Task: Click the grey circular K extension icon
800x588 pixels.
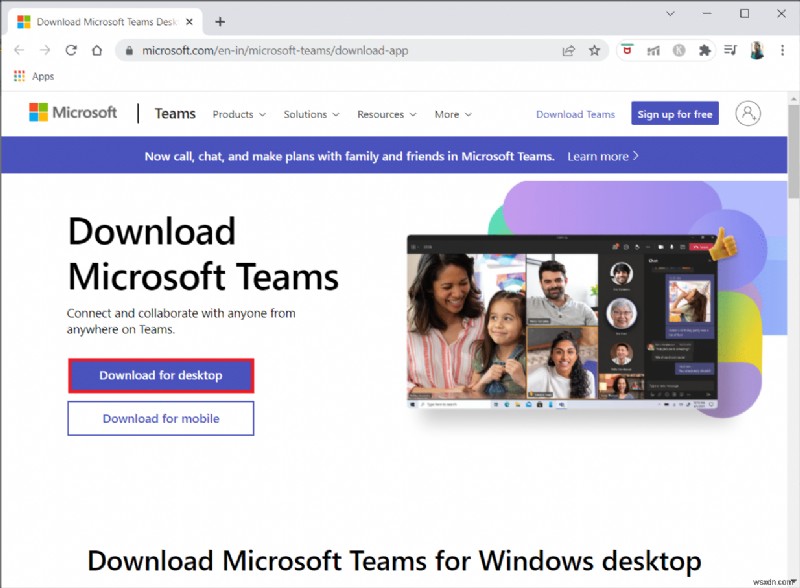Action: (679, 51)
